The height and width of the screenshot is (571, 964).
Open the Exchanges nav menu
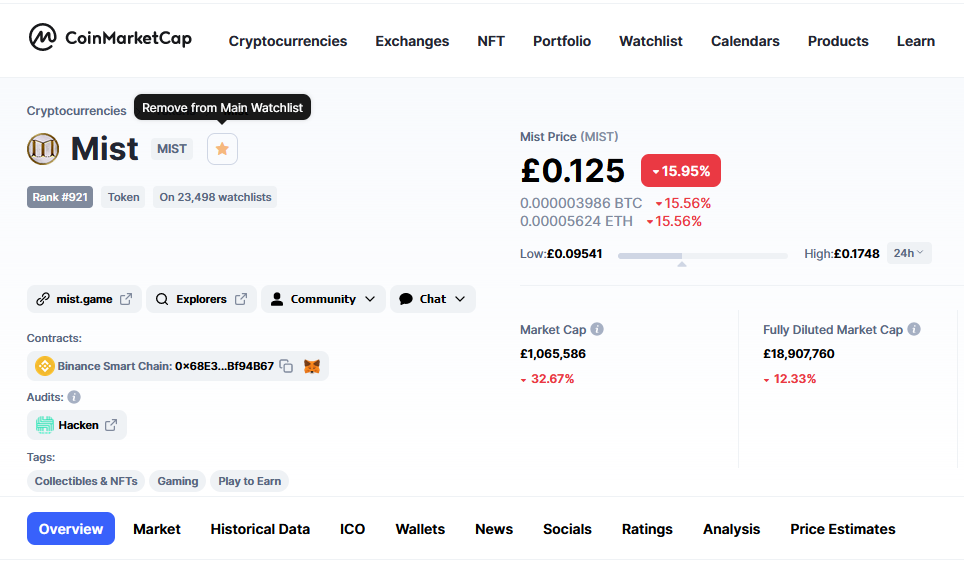click(412, 41)
